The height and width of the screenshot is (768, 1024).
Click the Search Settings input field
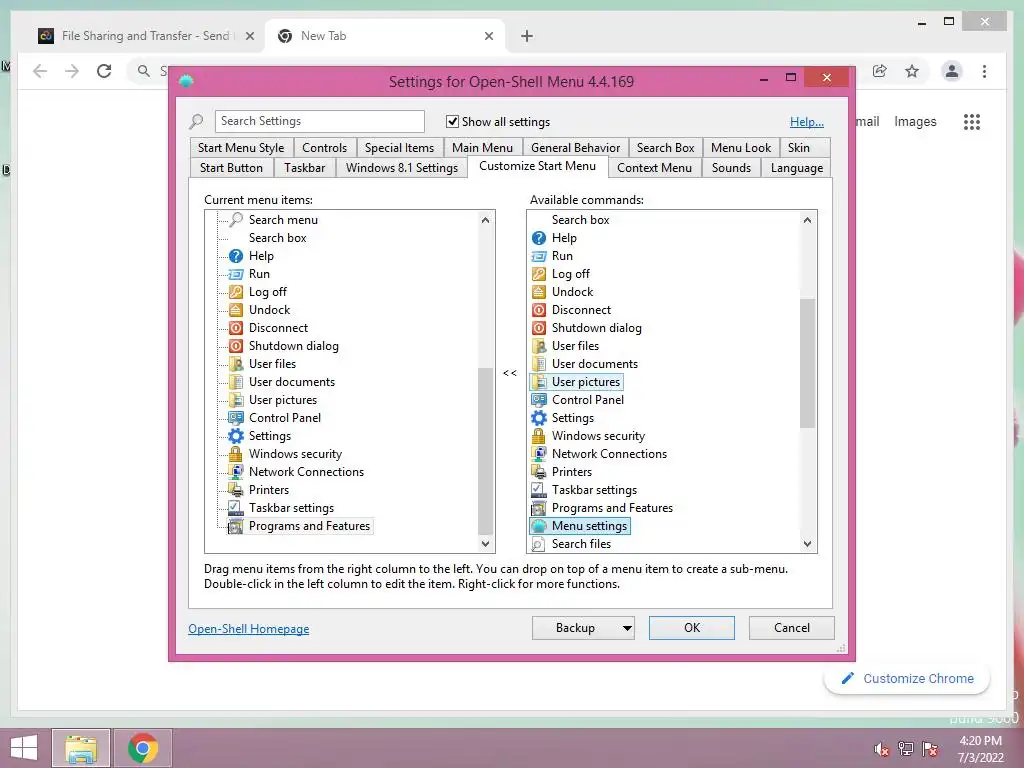tap(319, 121)
